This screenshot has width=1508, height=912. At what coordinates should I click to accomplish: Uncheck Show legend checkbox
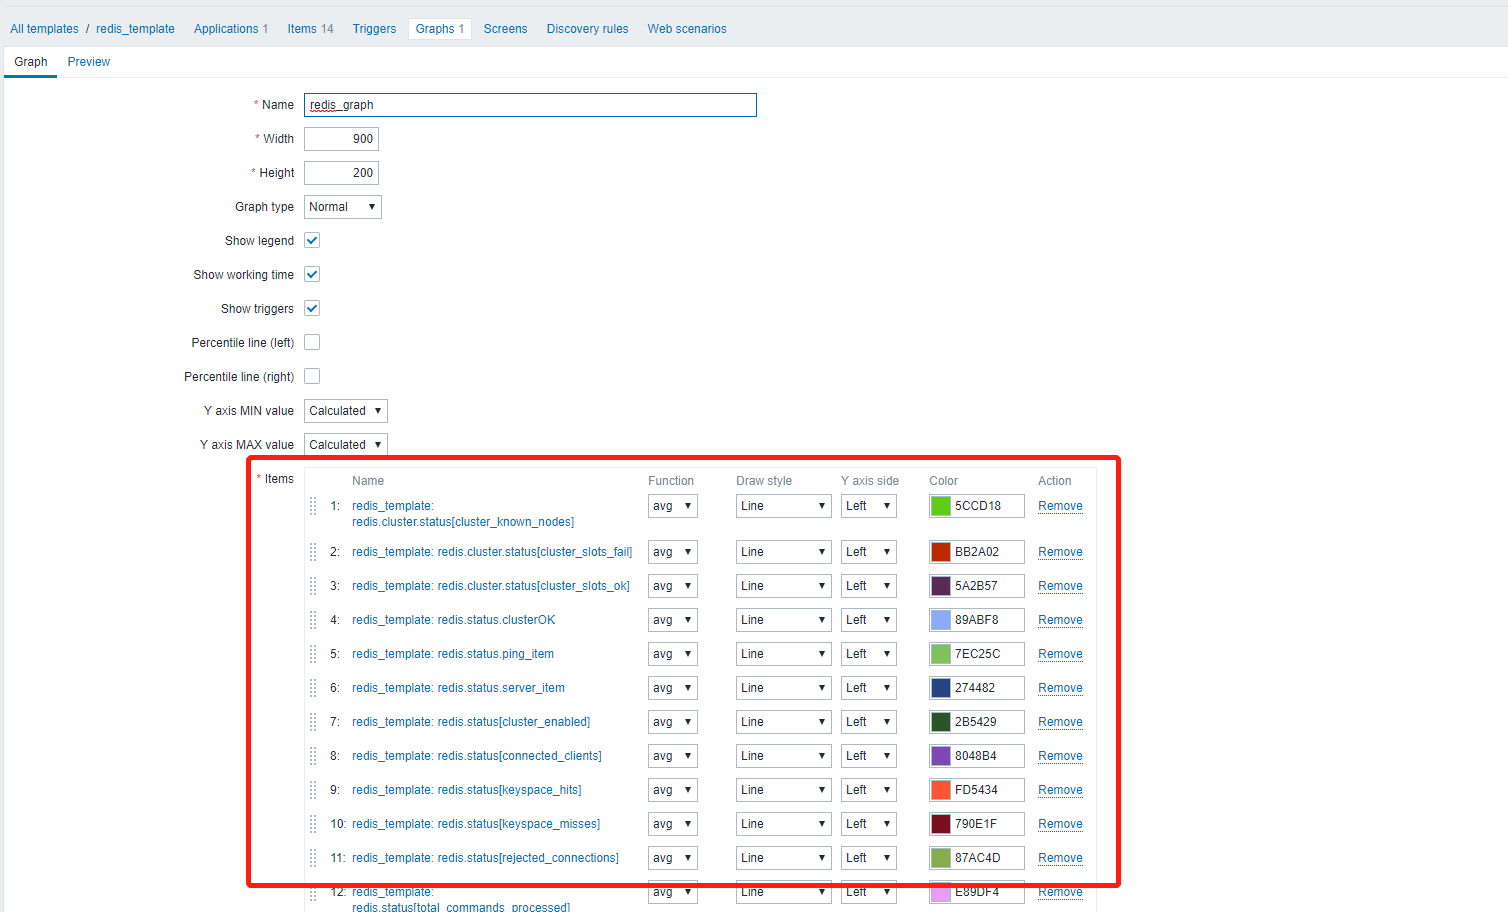(x=312, y=240)
